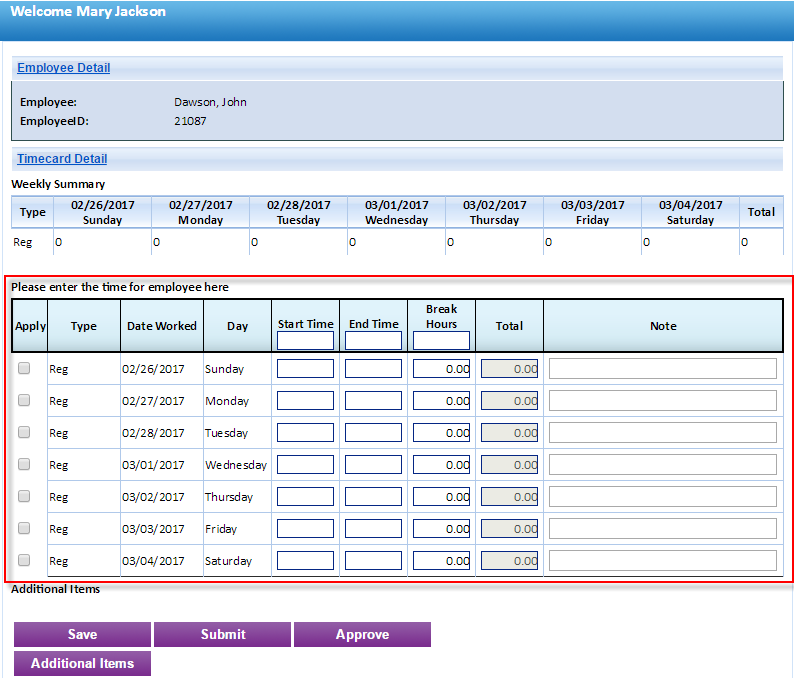Click Sunday's Start Time field
The width and height of the screenshot is (794, 678).
point(305,369)
